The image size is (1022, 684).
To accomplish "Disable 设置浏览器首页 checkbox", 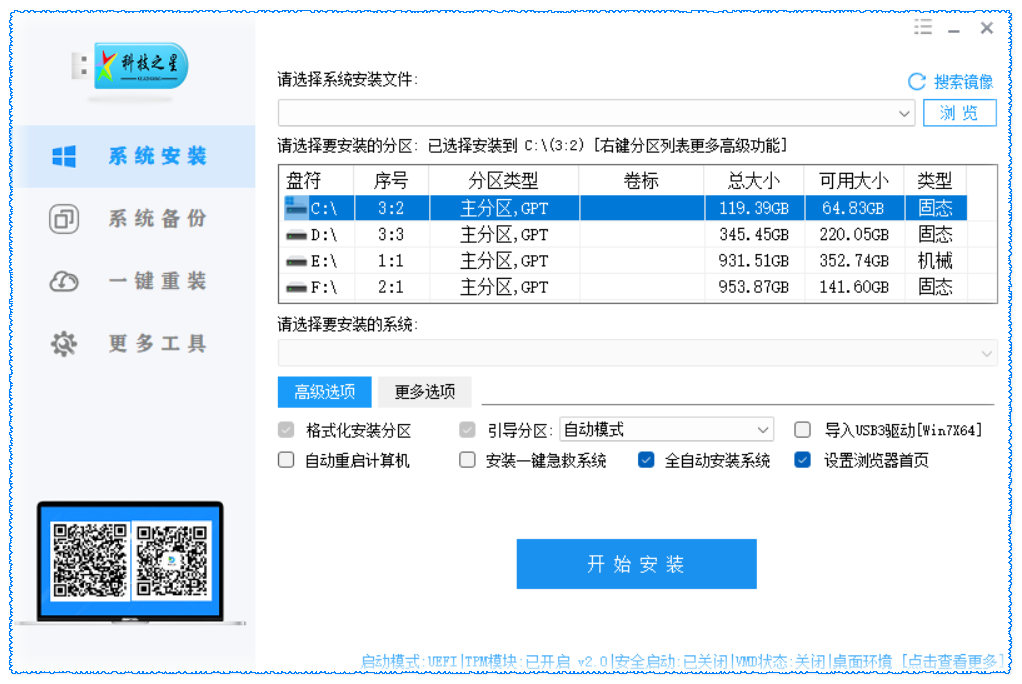I will pyautogui.click(x=802, y=461).
